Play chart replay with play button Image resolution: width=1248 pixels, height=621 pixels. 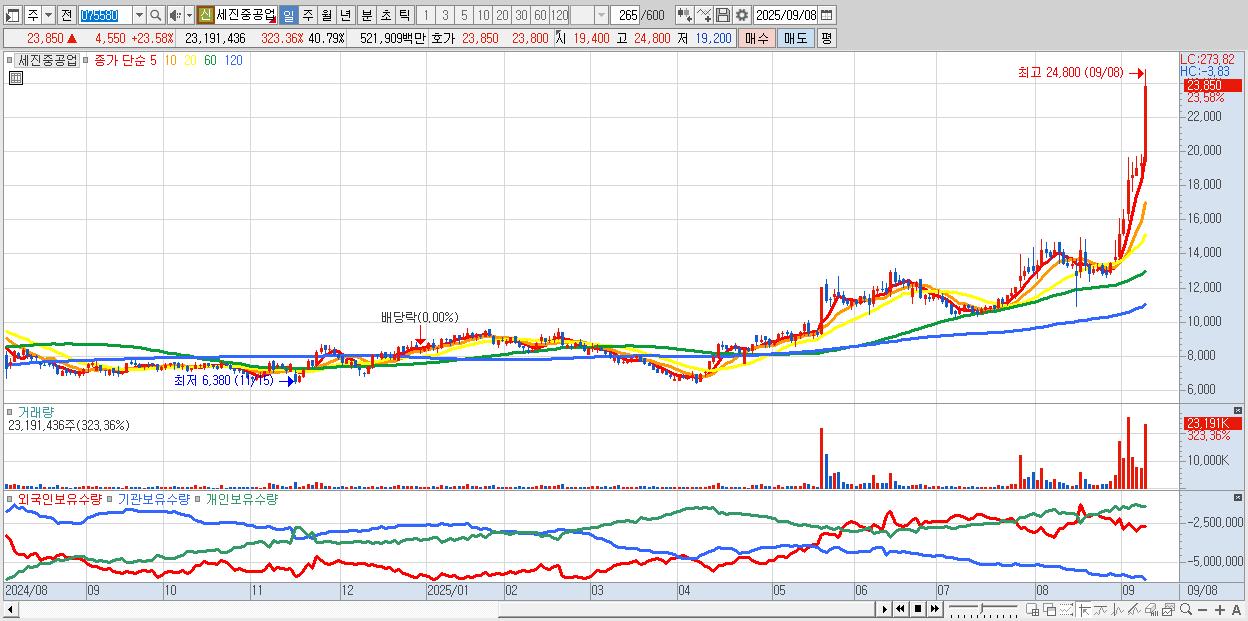[x=885, y=609]
